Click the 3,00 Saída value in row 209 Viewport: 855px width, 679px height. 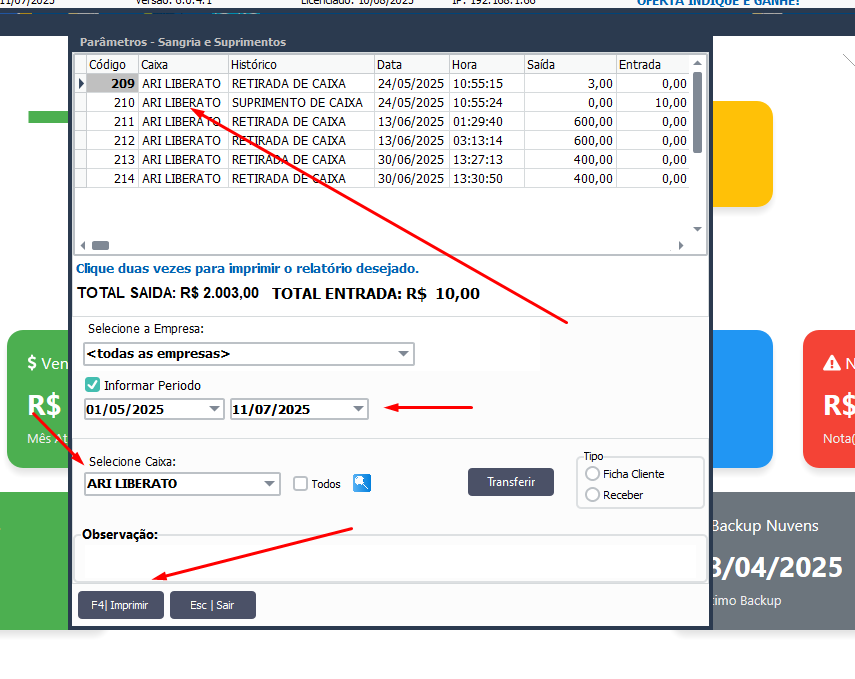click(570, 83)
